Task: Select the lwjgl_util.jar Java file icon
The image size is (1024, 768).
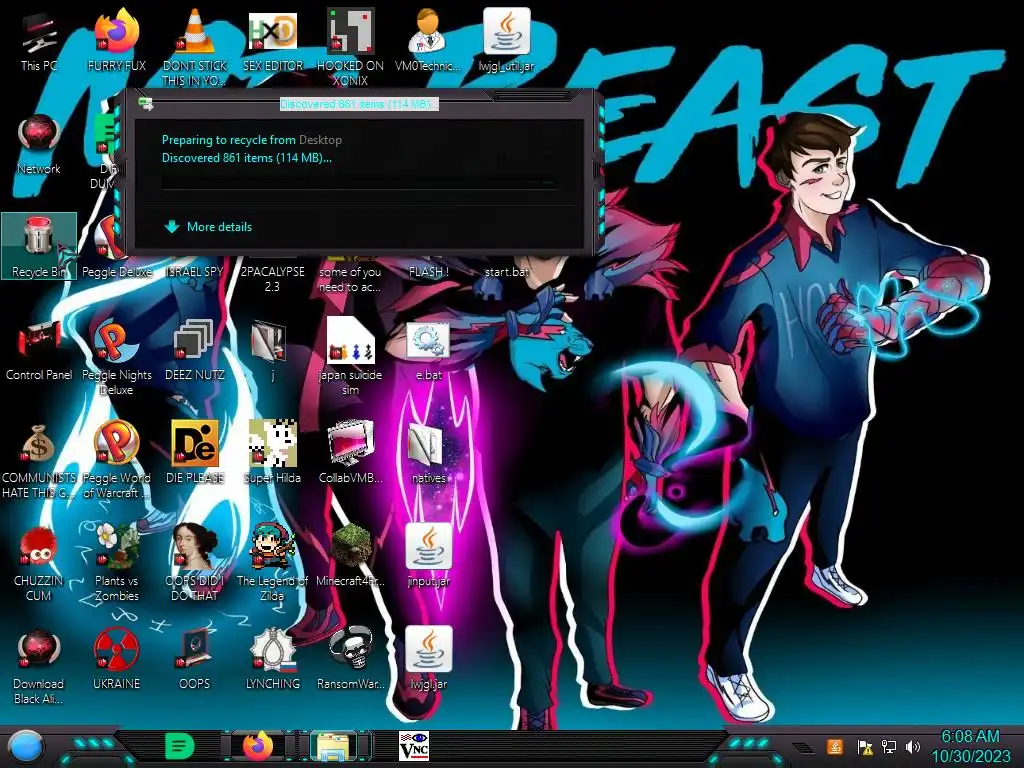Action: coord(506,42)
